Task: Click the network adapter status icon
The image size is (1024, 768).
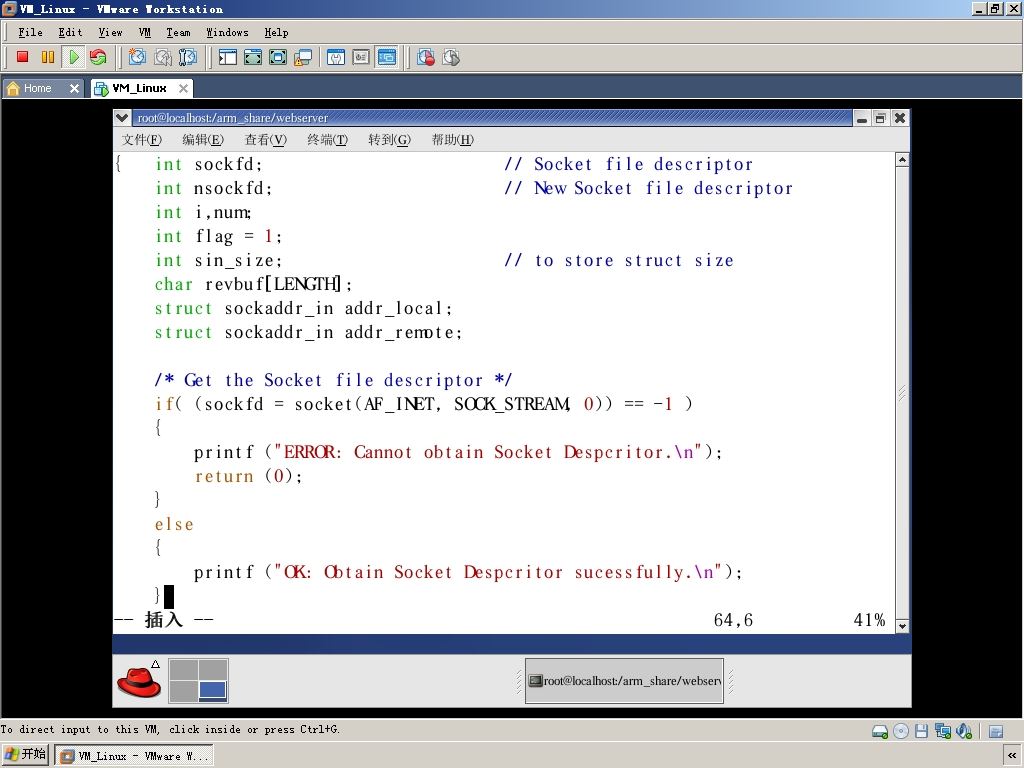Action: (942, 731)
